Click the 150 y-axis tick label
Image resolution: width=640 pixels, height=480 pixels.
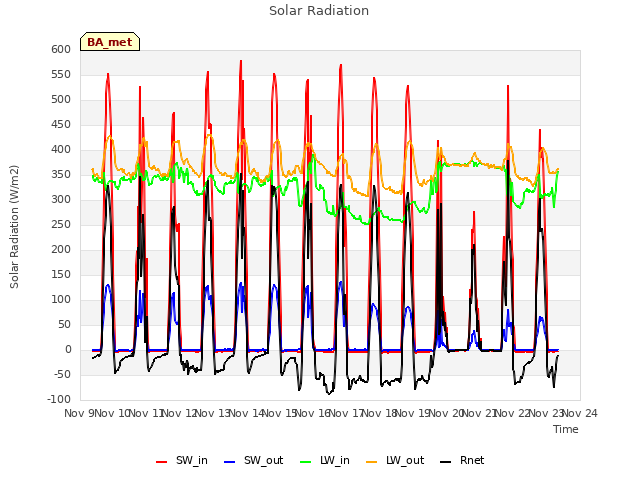click(61, 274)
